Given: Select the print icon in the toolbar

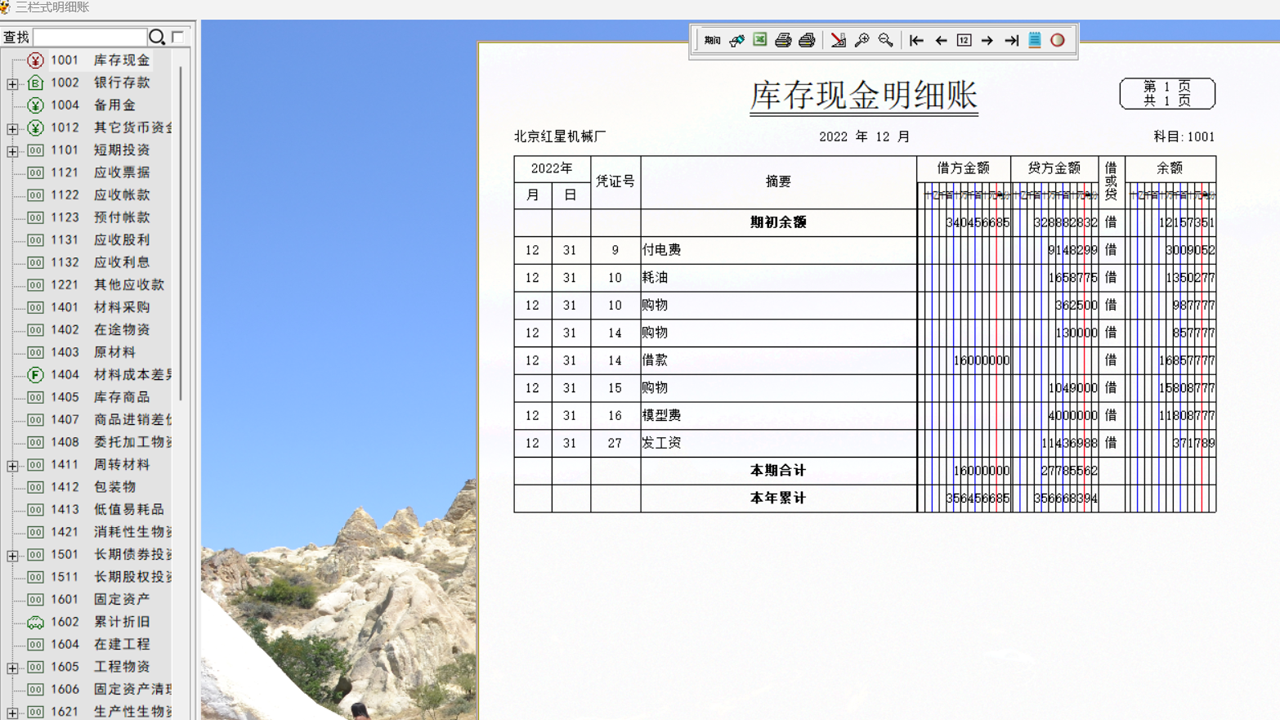Looking at the screenshot, I should [x=783, y=40].
